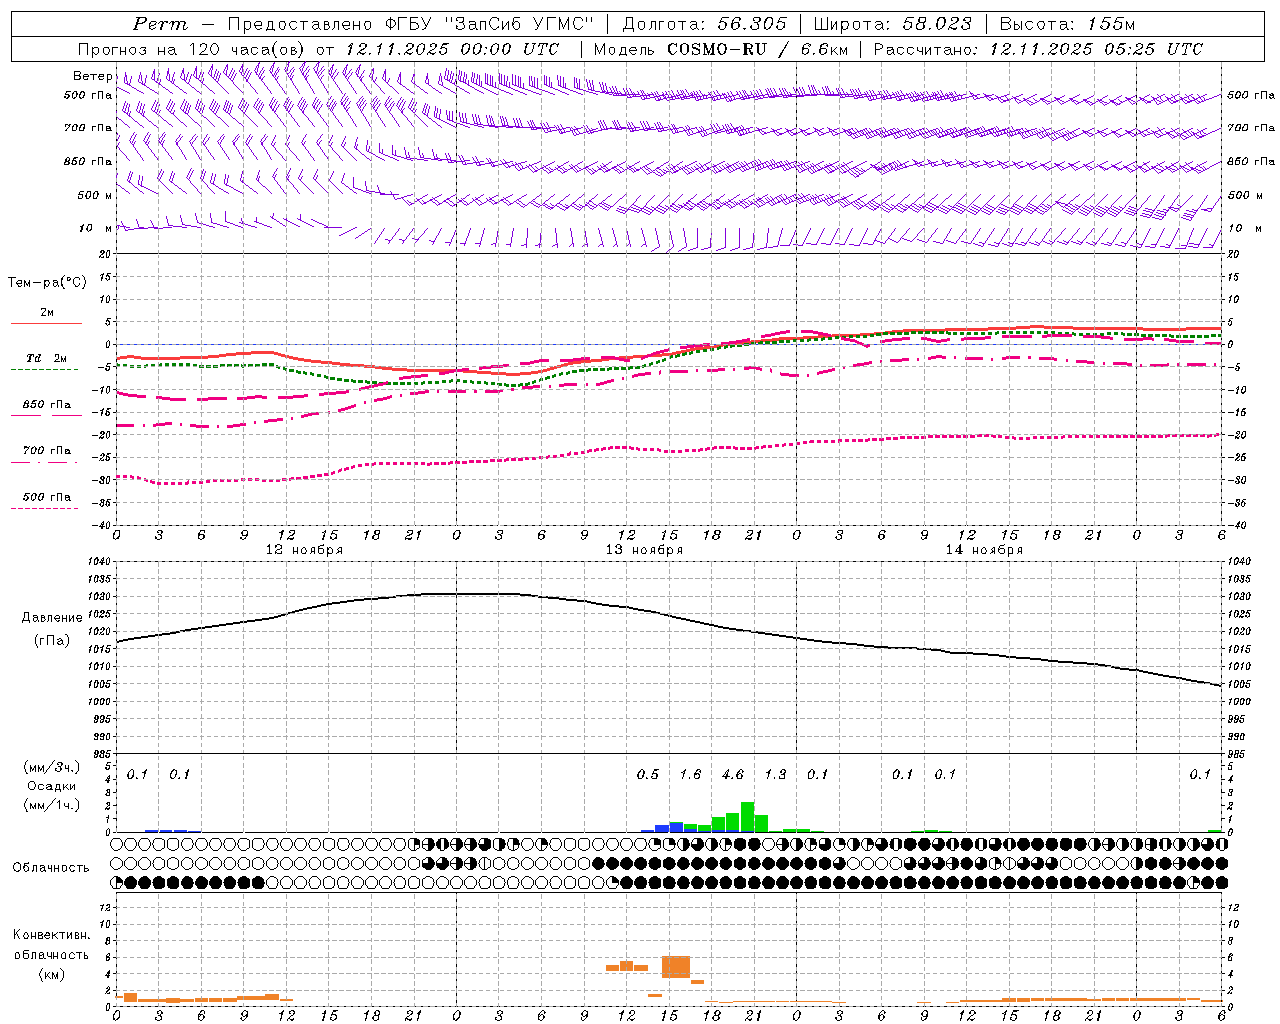The width and height of the screenshot is (1280, 1024).
Task: Select the precipitation value "1.3"
Action: [x=775, y=775]
